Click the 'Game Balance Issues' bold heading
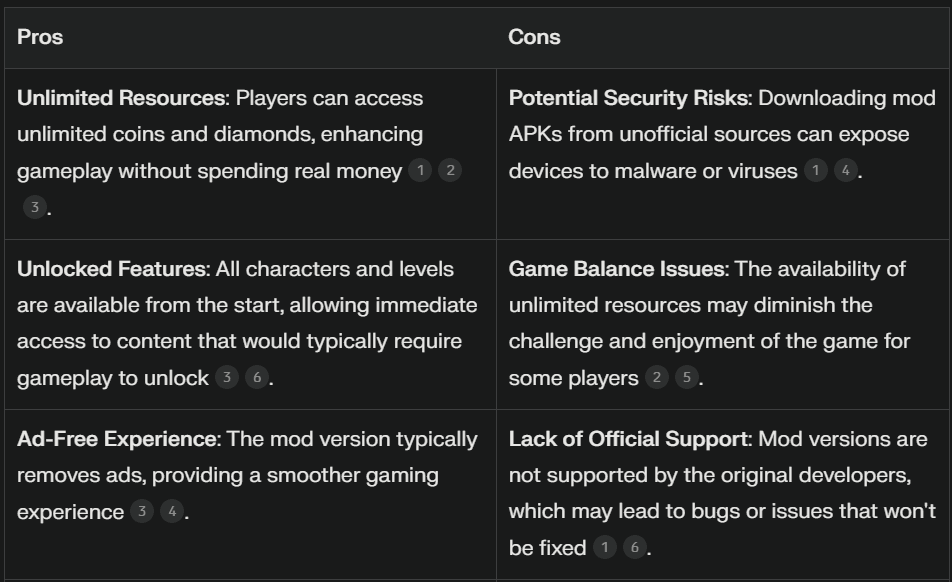Image resolution: width=952 pixels, height=582 pixels. 617,269
